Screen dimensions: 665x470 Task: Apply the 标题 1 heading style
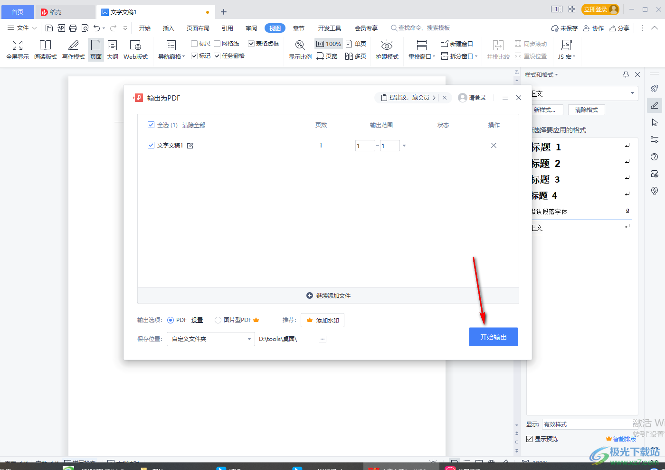[581, 147]
